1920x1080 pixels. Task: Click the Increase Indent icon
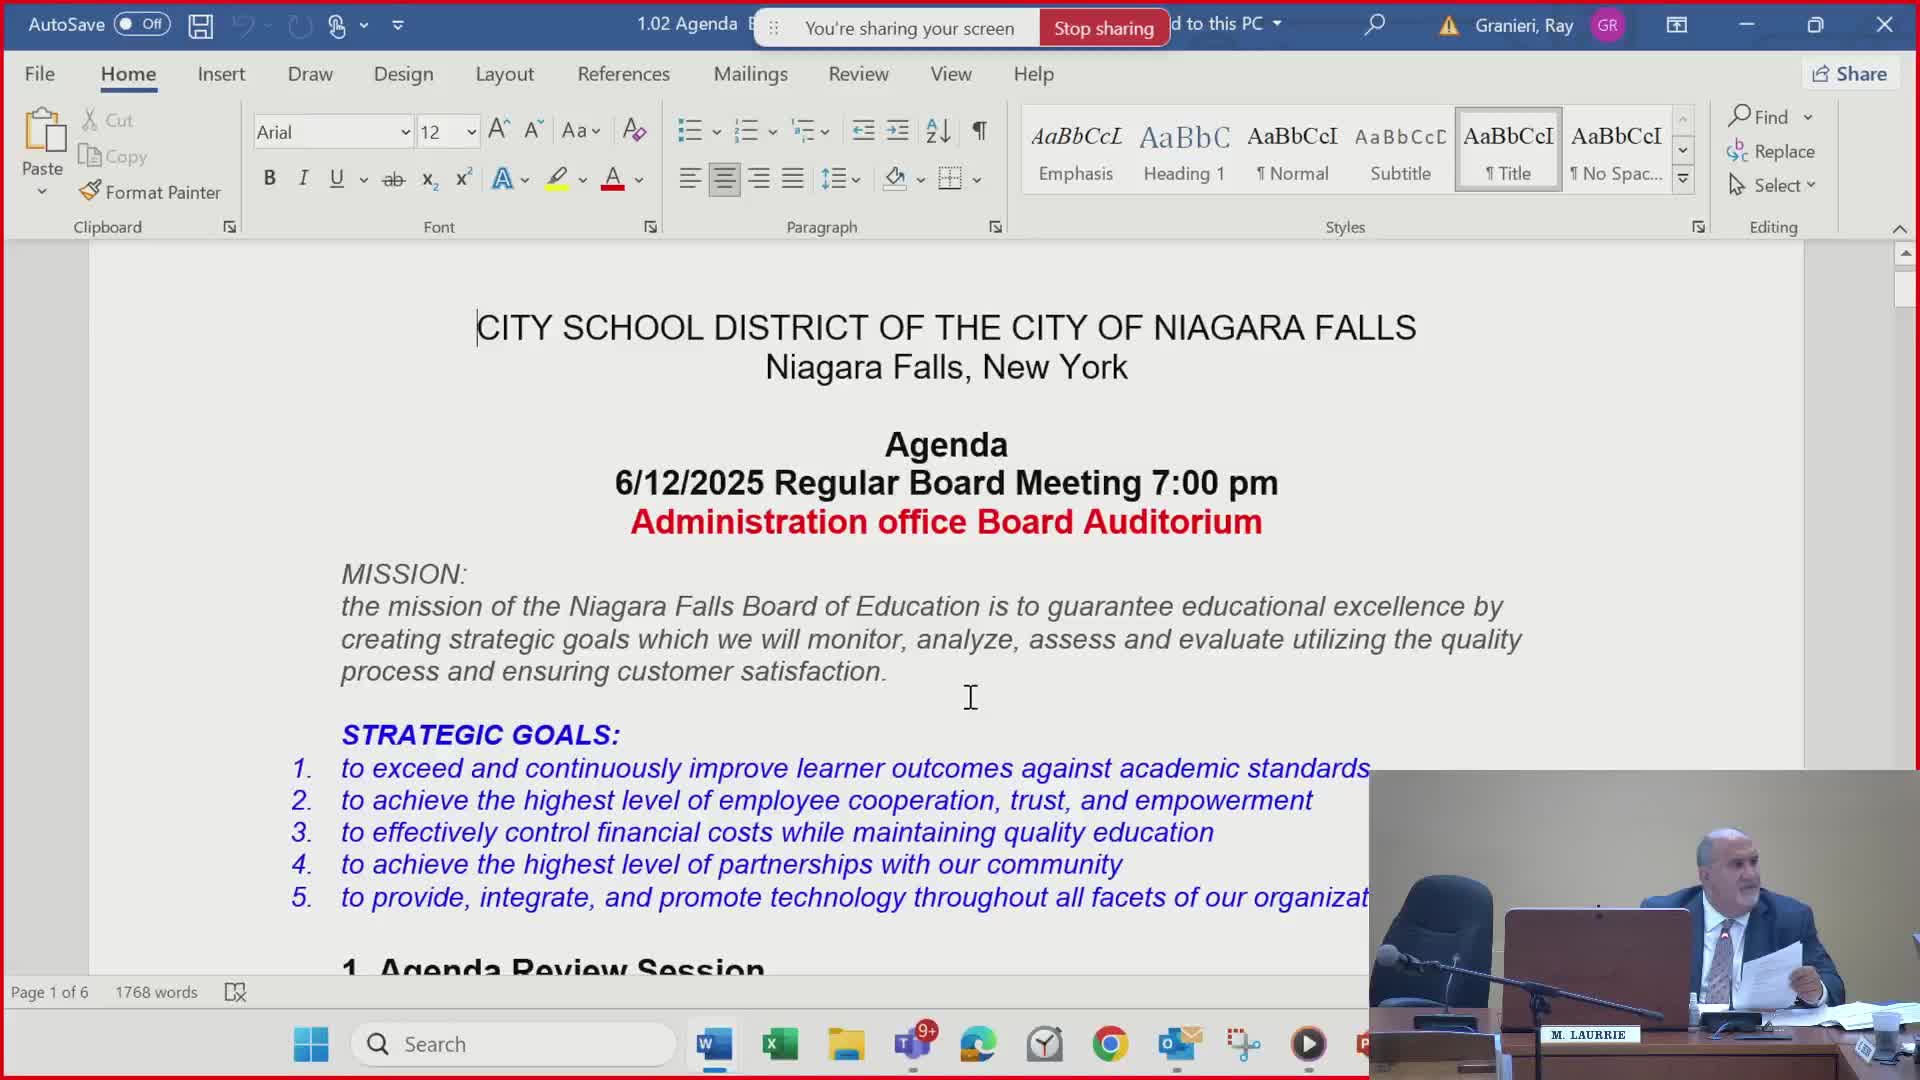point(898,130)
